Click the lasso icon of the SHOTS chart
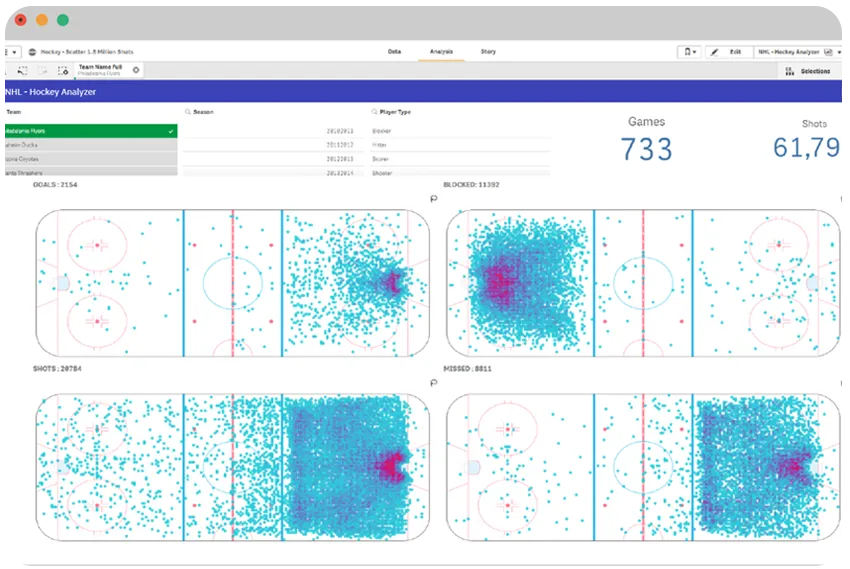This screenshot has height=569, width=850. coord(434,383)
